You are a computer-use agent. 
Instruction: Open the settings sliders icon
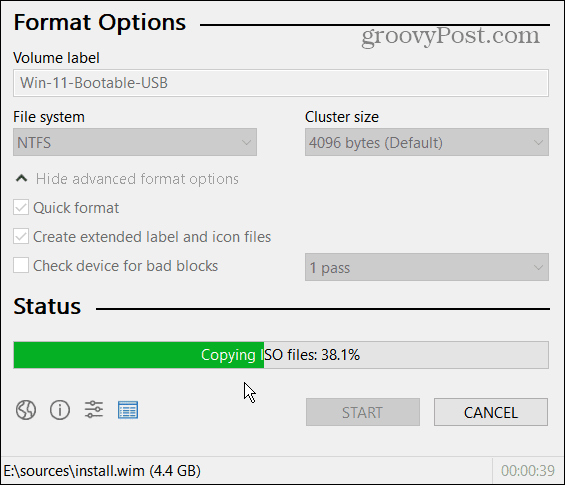(94, 410)
